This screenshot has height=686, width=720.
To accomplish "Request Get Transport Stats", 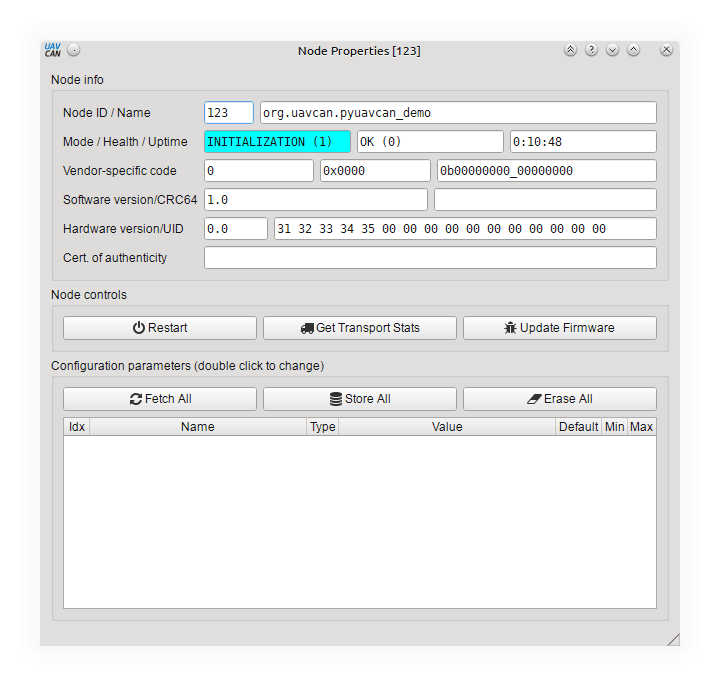I will (x=360, y=328).
